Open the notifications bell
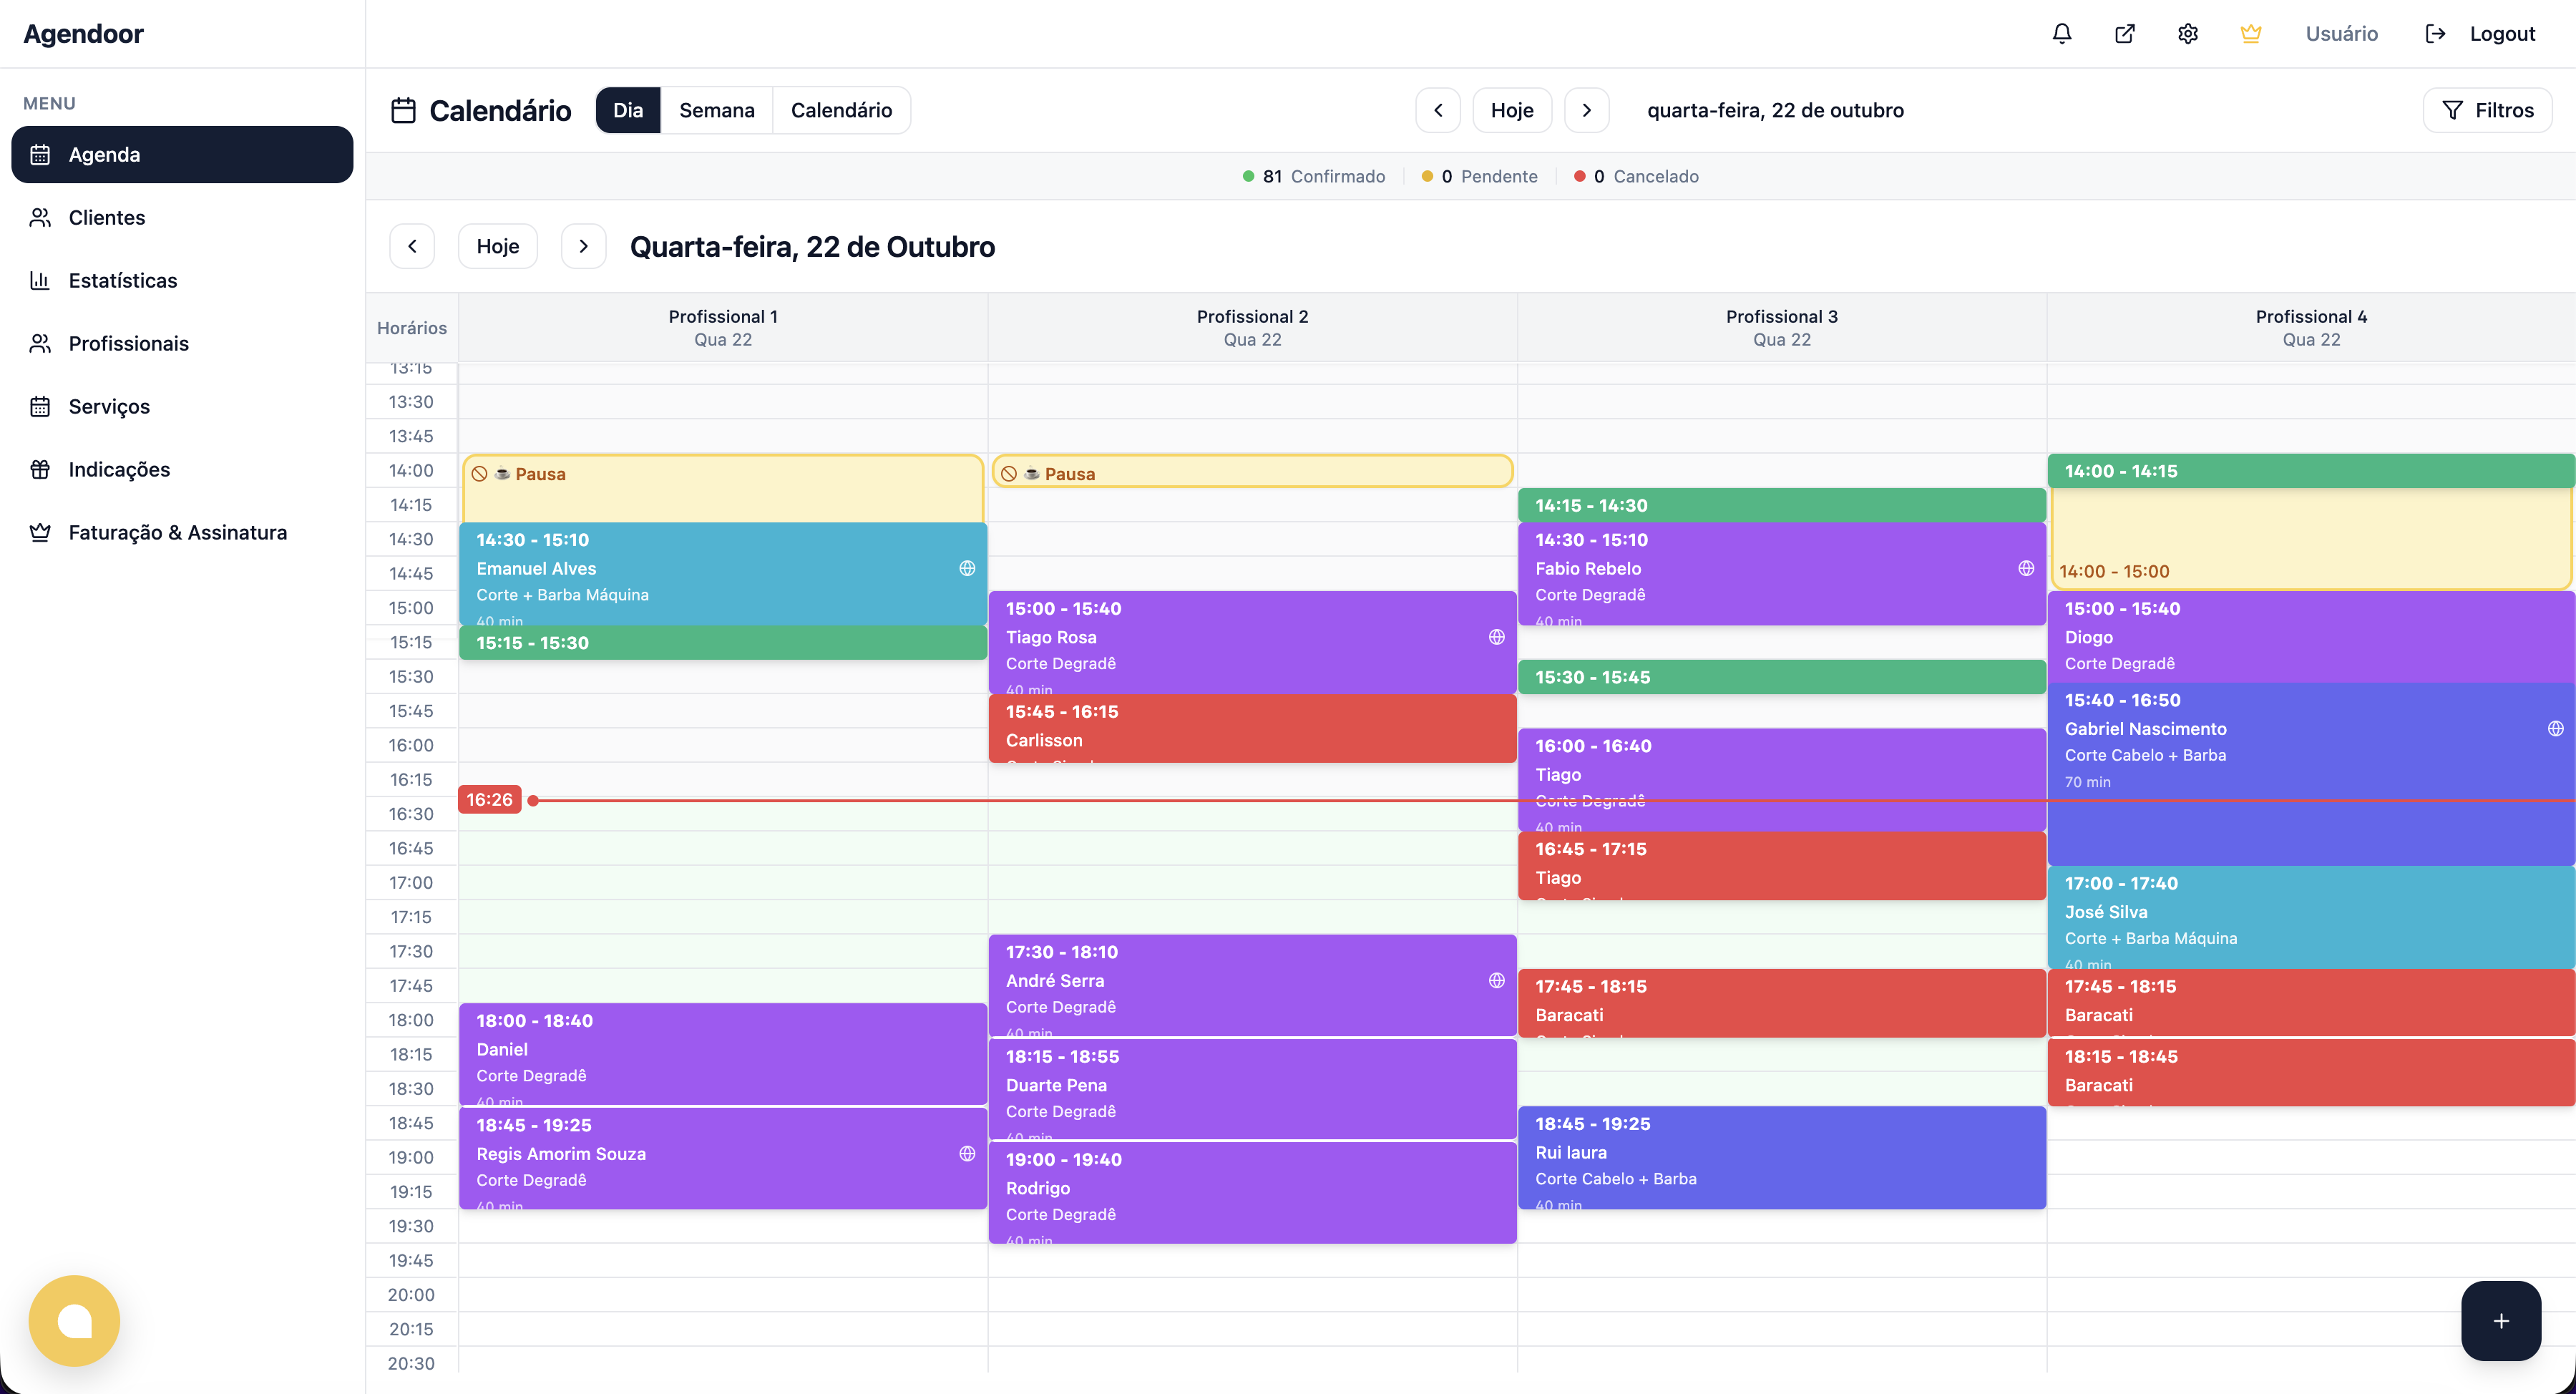The width and height of the screenshot is (2576, 1394). click(x=2062, y=34)
